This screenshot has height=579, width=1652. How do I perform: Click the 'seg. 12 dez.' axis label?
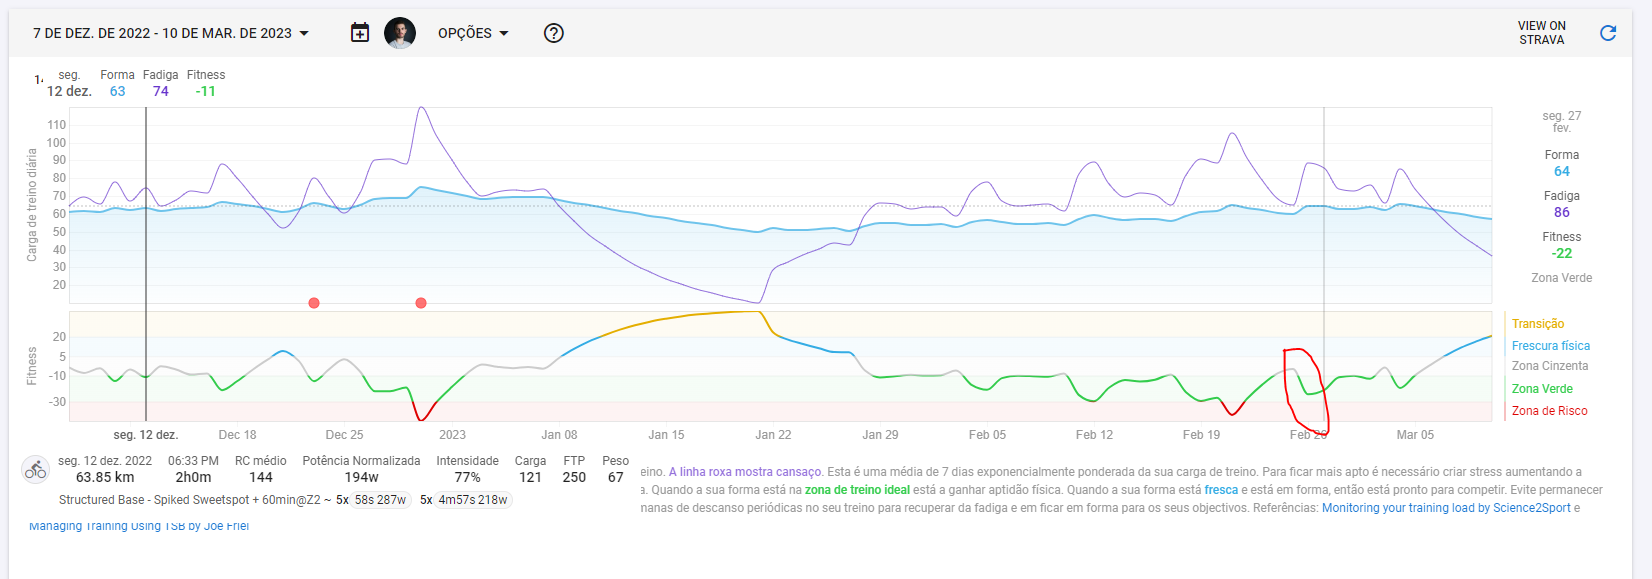(146, 435)
